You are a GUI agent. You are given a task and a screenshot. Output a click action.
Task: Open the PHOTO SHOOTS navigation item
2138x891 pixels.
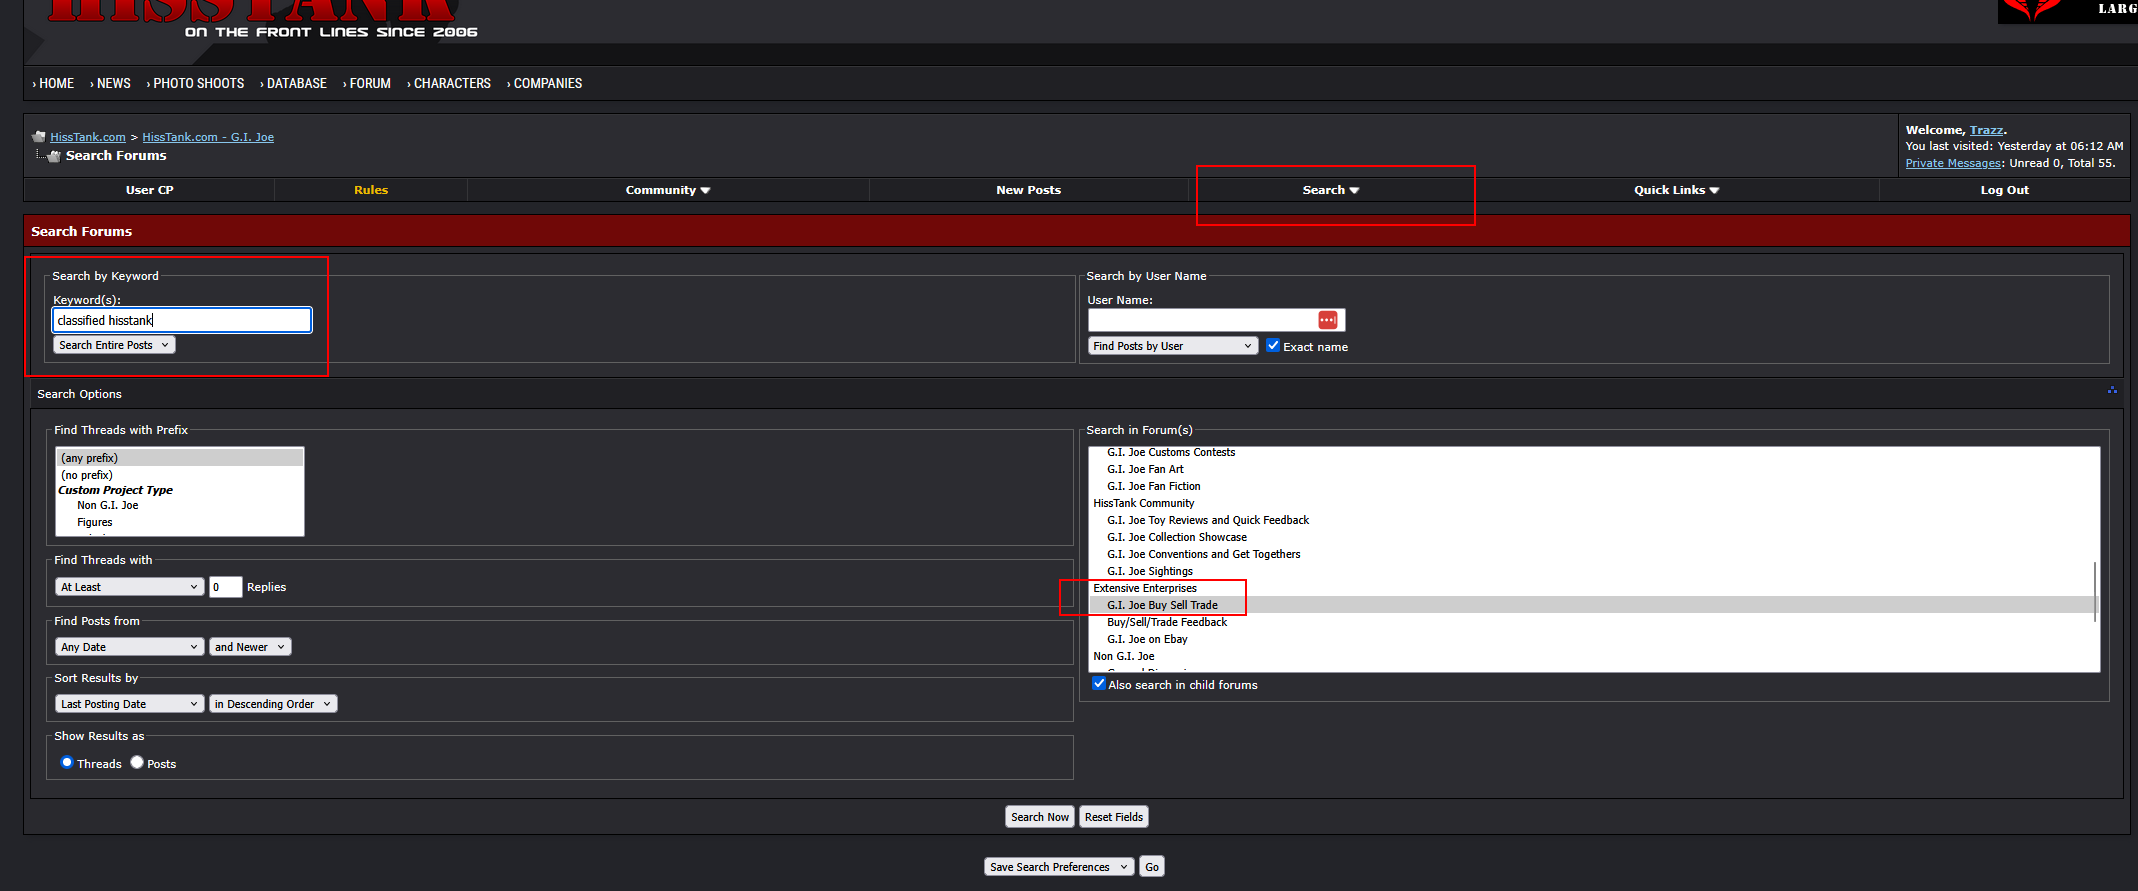coord(198,83)
